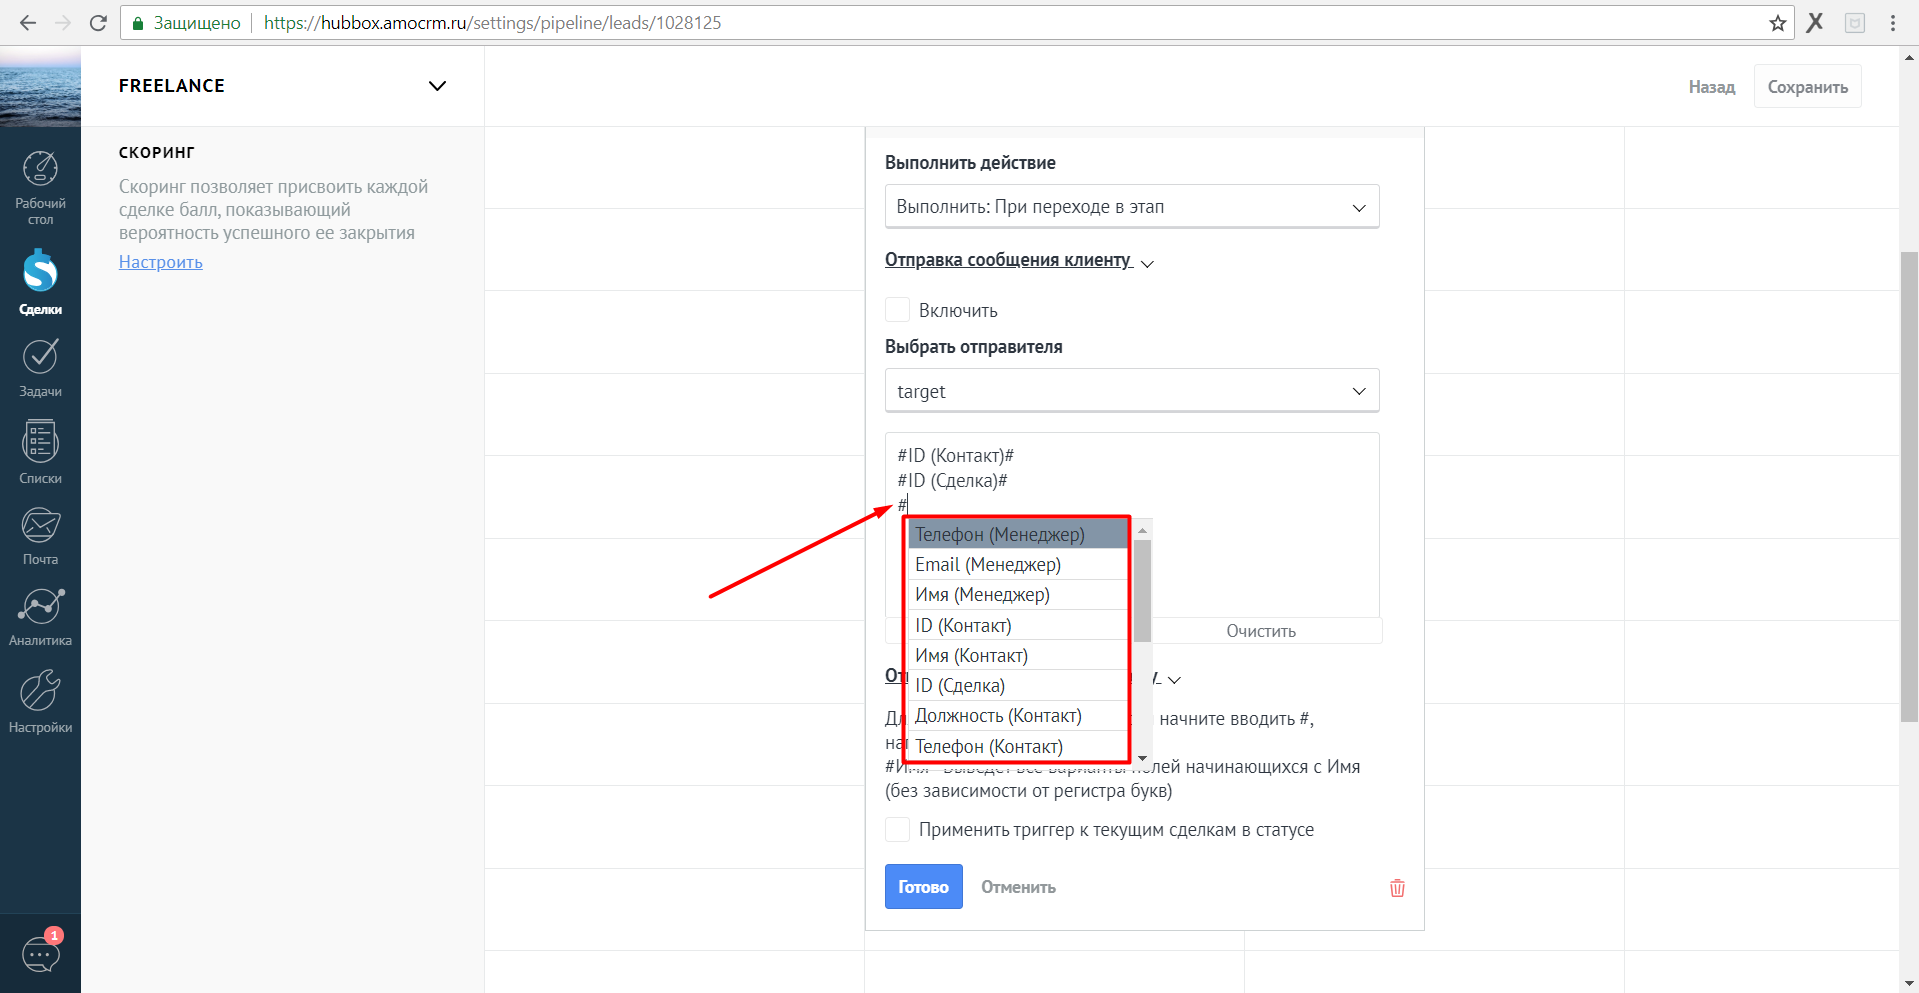Image resolution: width=1919 pixels, height=993 pixels.
Task: Click the X extension icon
Action: (x=1815, y=23)
